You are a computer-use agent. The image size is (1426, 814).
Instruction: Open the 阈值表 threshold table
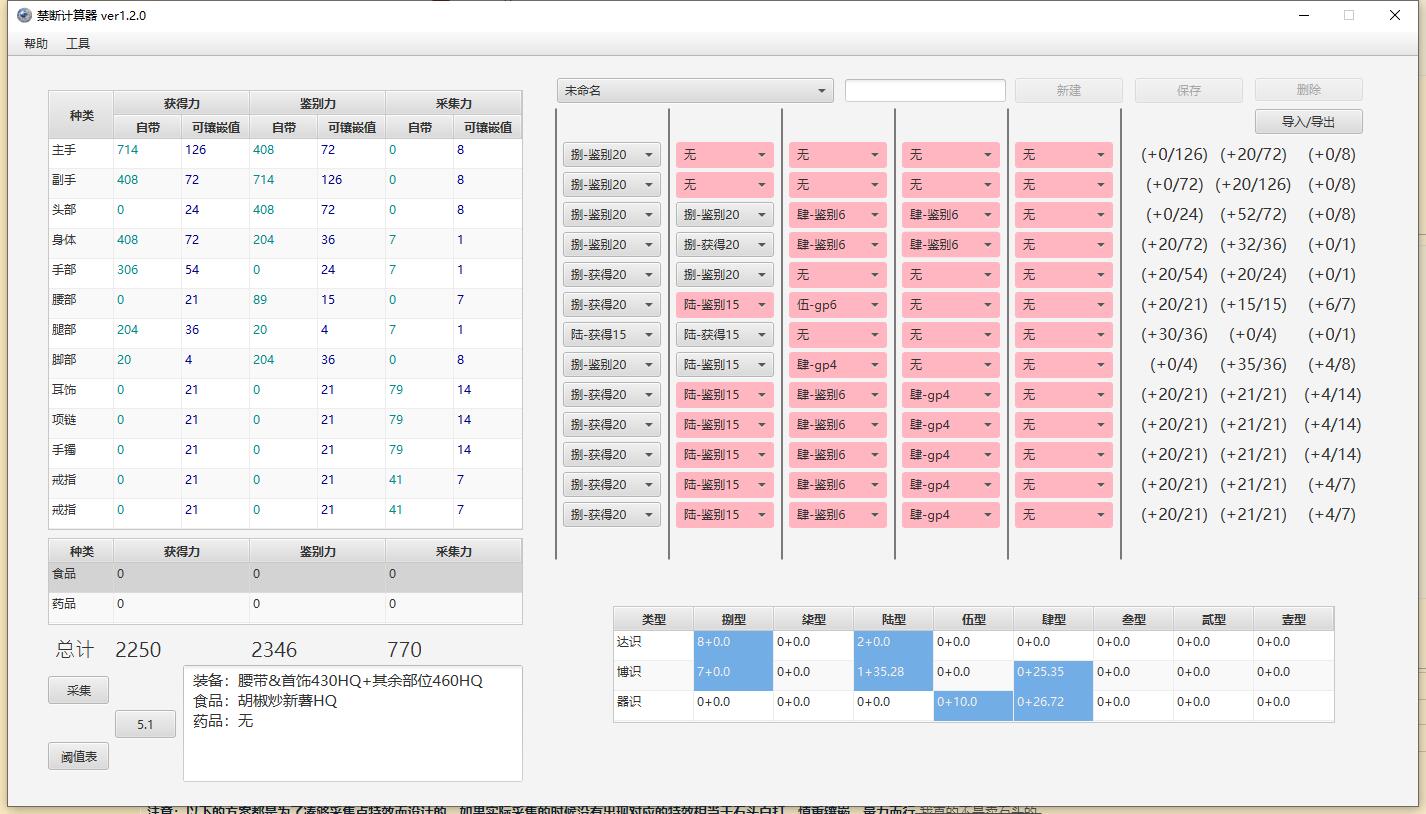(78, 756)
